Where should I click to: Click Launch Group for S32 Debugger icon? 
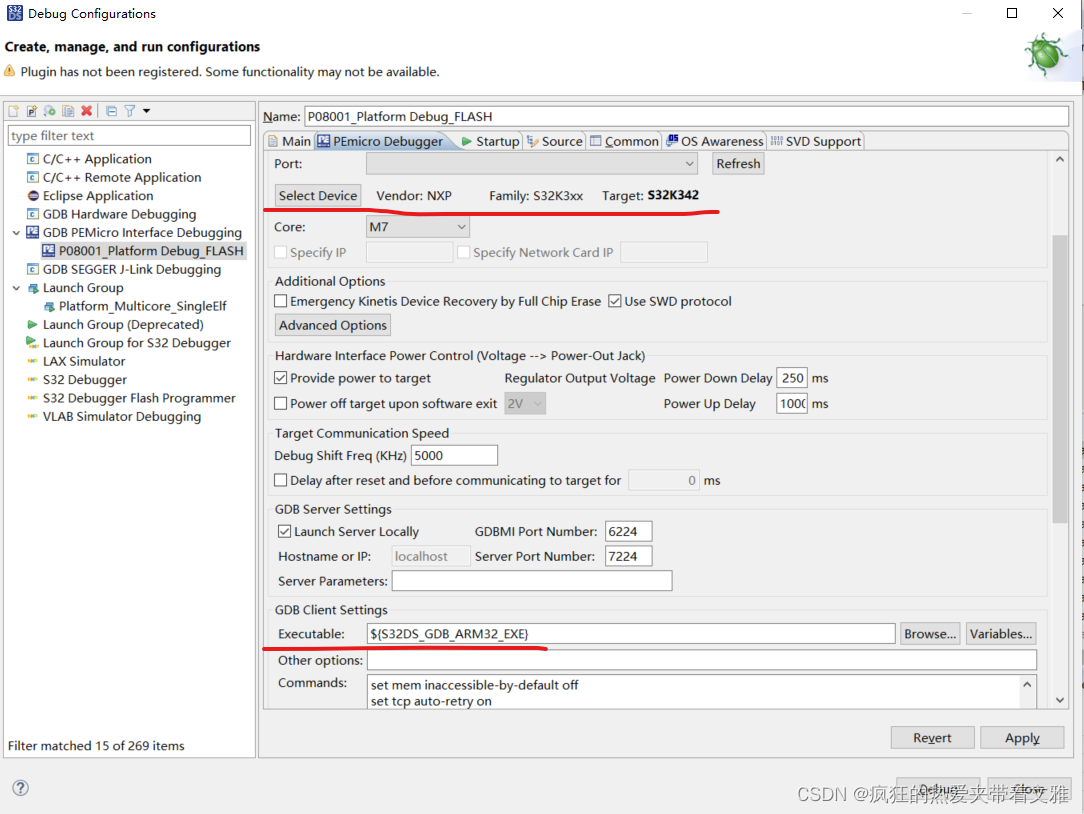click(x=32, y=342)
